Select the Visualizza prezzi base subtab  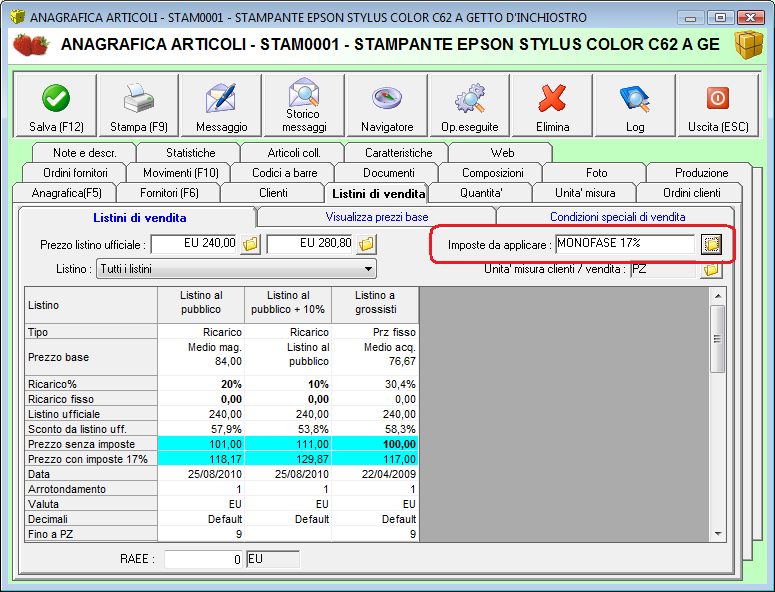pyautogui.click(x=376, y=217)
